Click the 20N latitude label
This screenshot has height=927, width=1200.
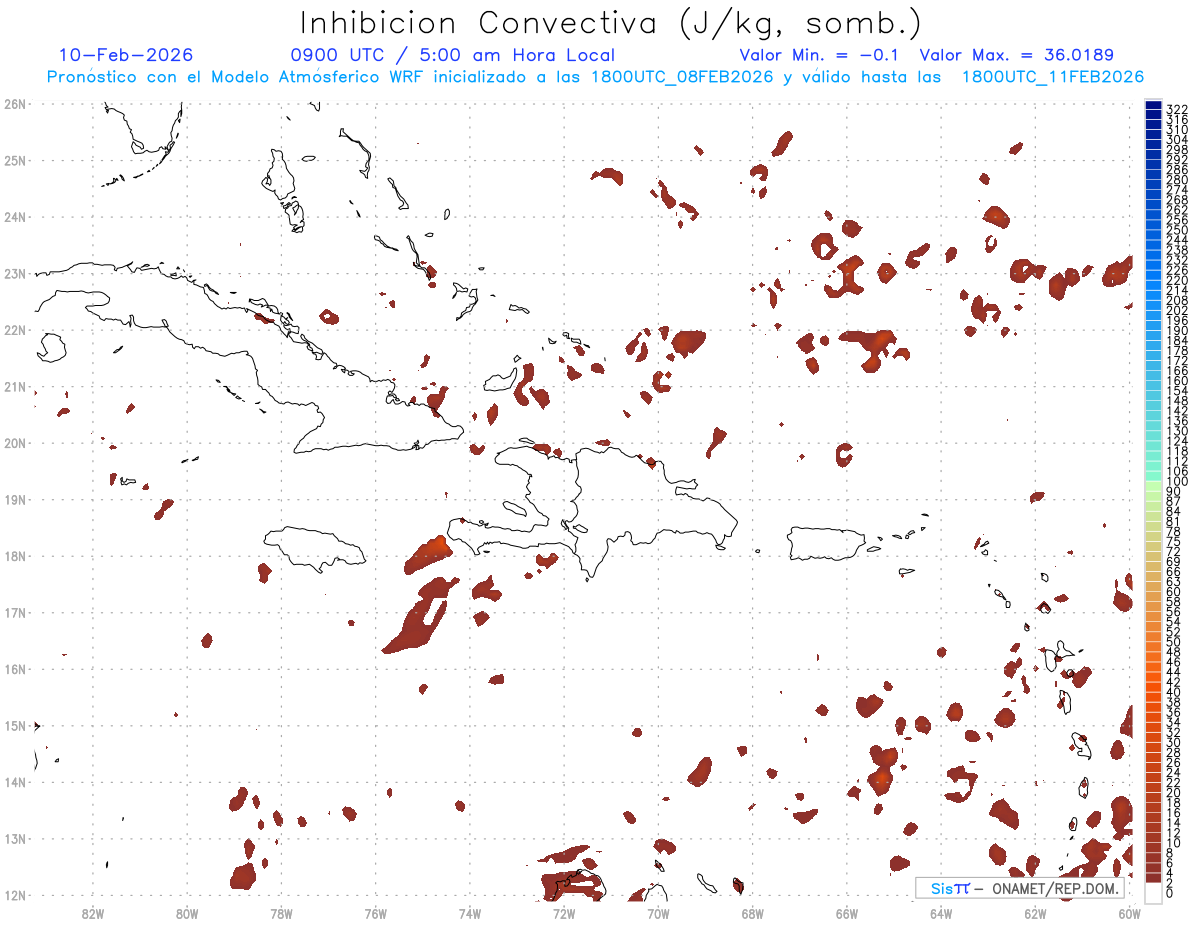click(15, 443)
